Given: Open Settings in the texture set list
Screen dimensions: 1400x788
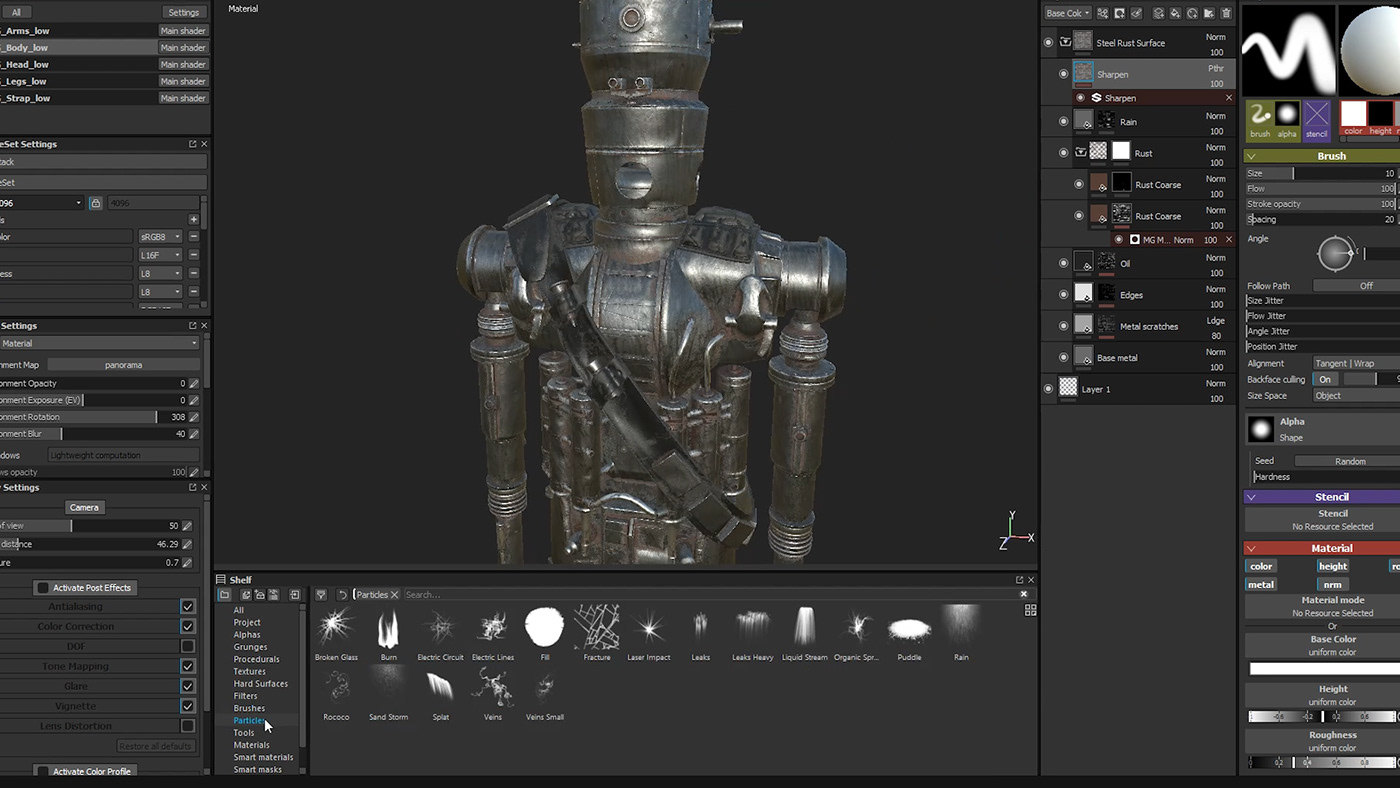Looking at the screenshot, I should (183, 12).
